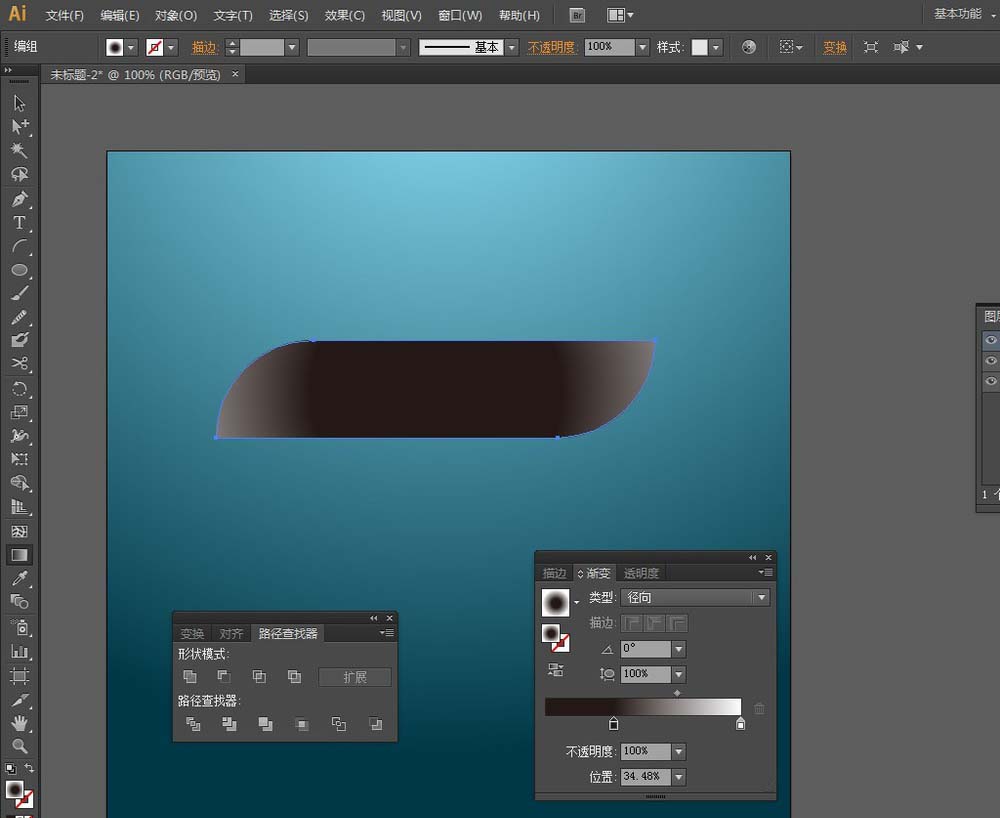Open the gradient angle dropdown arrow
Viewport: 1000px width, 818px height.
pos(679,649)
